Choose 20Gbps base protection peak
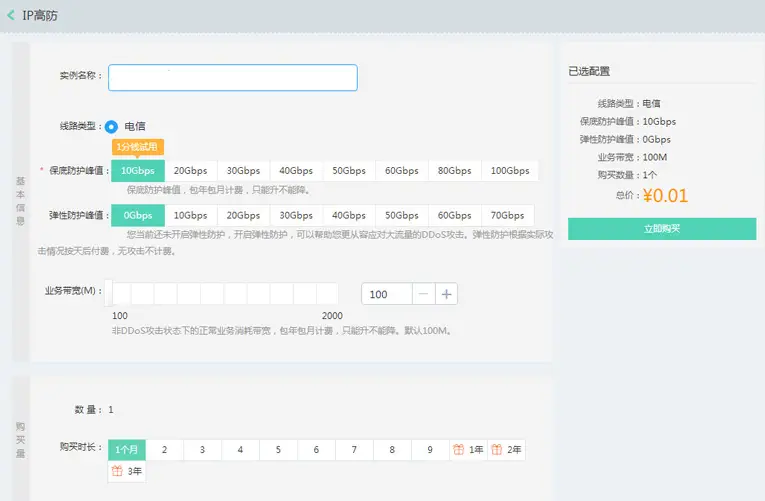The width and height of the screenshot is (765, 501). pos(190,171)
